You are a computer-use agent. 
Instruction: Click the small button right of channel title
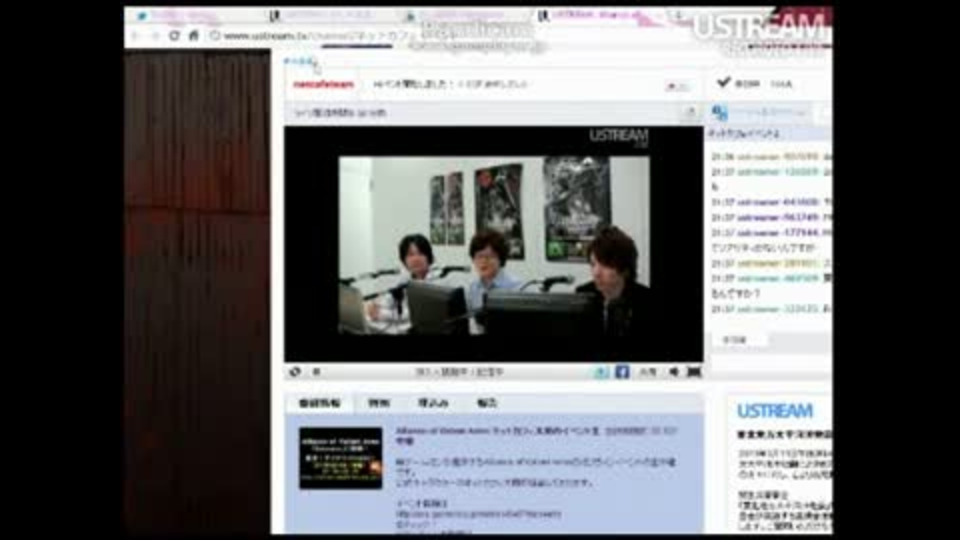[677, 86]
